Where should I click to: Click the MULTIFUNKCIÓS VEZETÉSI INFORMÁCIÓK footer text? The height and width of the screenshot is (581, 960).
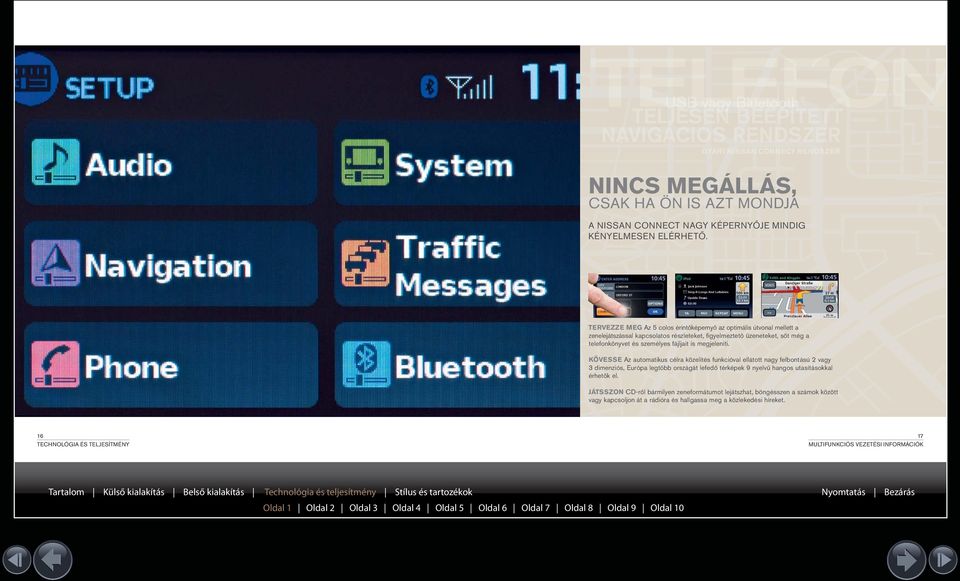click(866, 444)
